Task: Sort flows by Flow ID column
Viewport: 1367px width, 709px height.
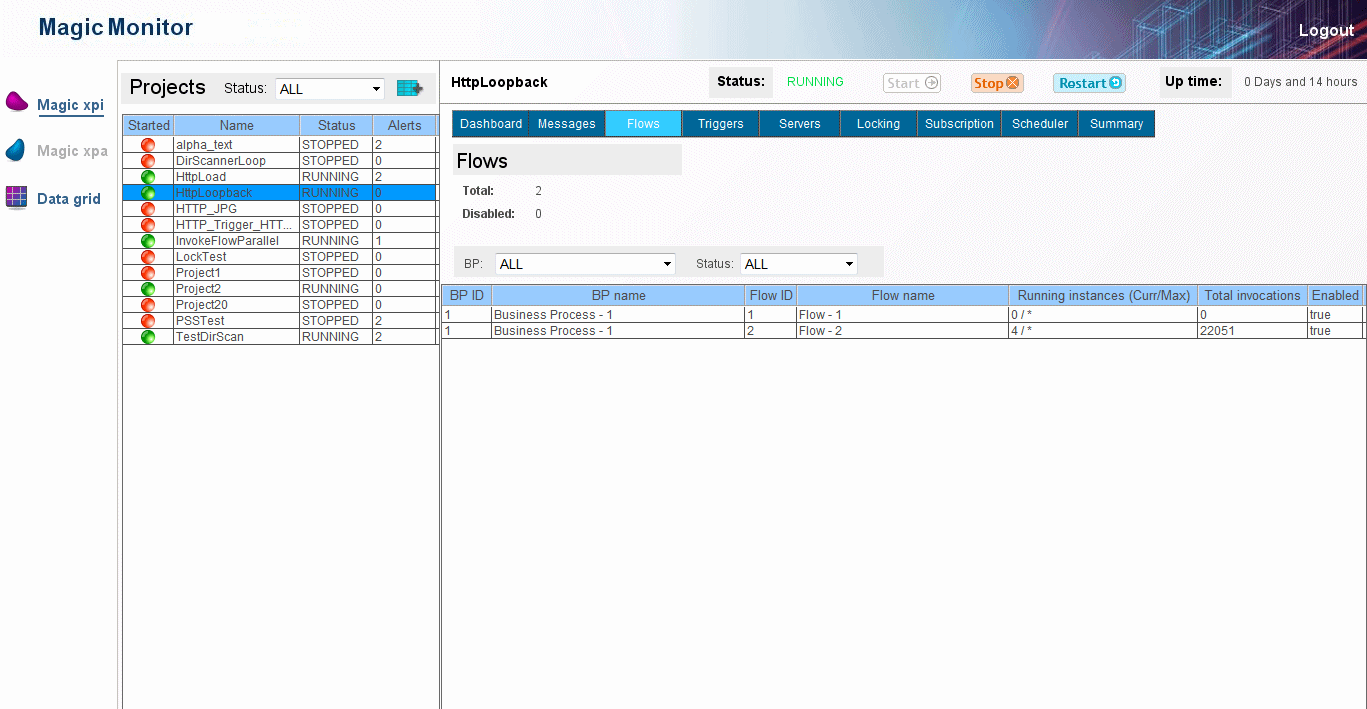Action: tap(771, 295)
